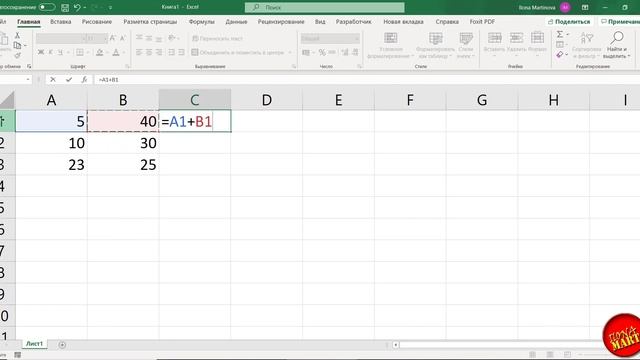Viewport: 640px width, 360px height.
Task: Open the Данные tab
Action: tap(236, 22)
